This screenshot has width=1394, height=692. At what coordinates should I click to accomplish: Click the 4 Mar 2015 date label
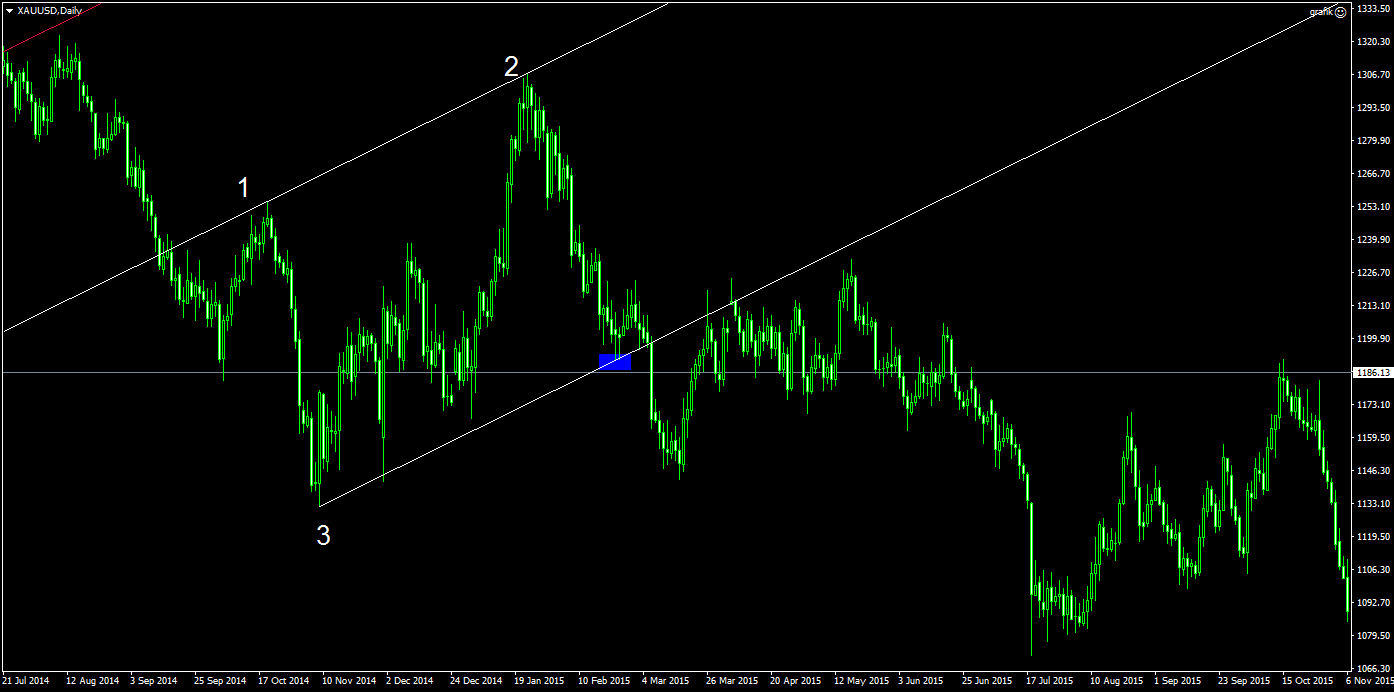point(667,681)
